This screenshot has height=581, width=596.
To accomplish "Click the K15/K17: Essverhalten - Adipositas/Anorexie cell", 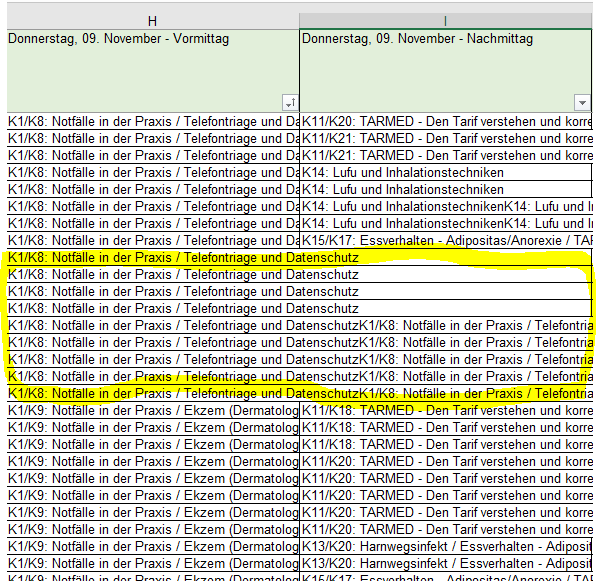I will tap(445, 241).
